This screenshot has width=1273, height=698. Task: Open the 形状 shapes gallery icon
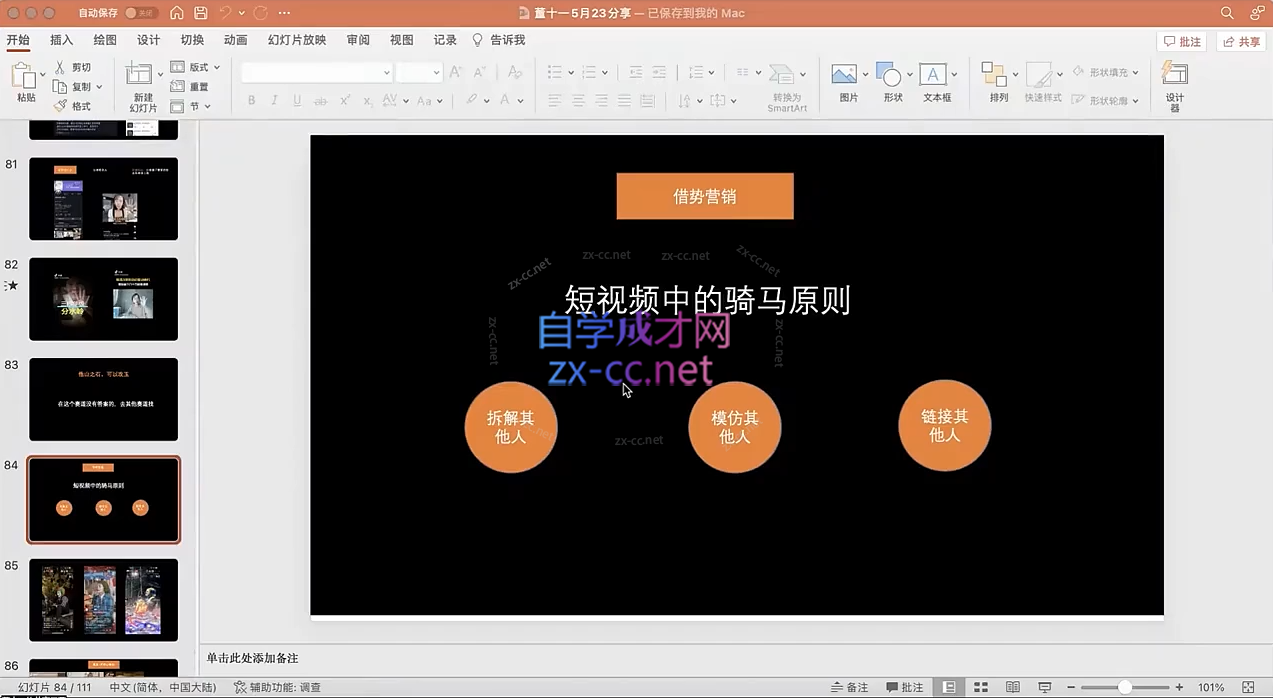(889, 75)
